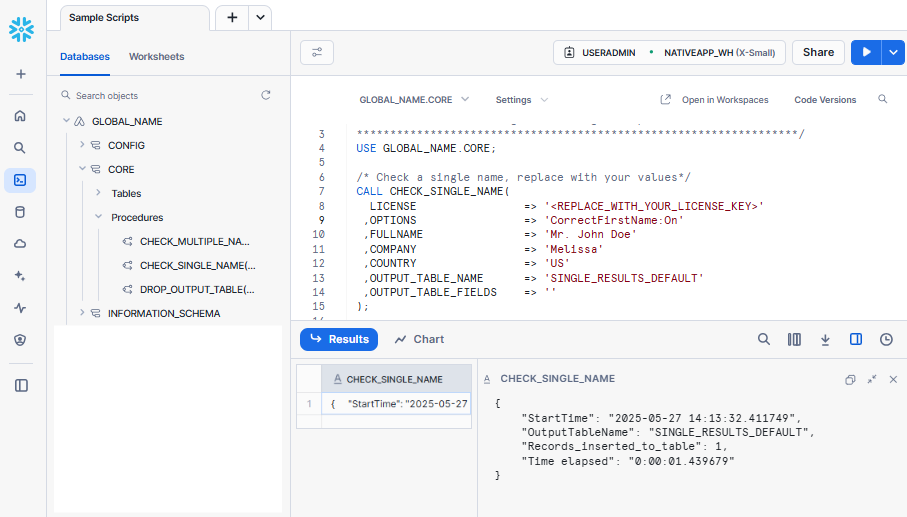Expand the Tables folder
The height and width of the screenshot is (517, 907).
click(x=98, y=193)
